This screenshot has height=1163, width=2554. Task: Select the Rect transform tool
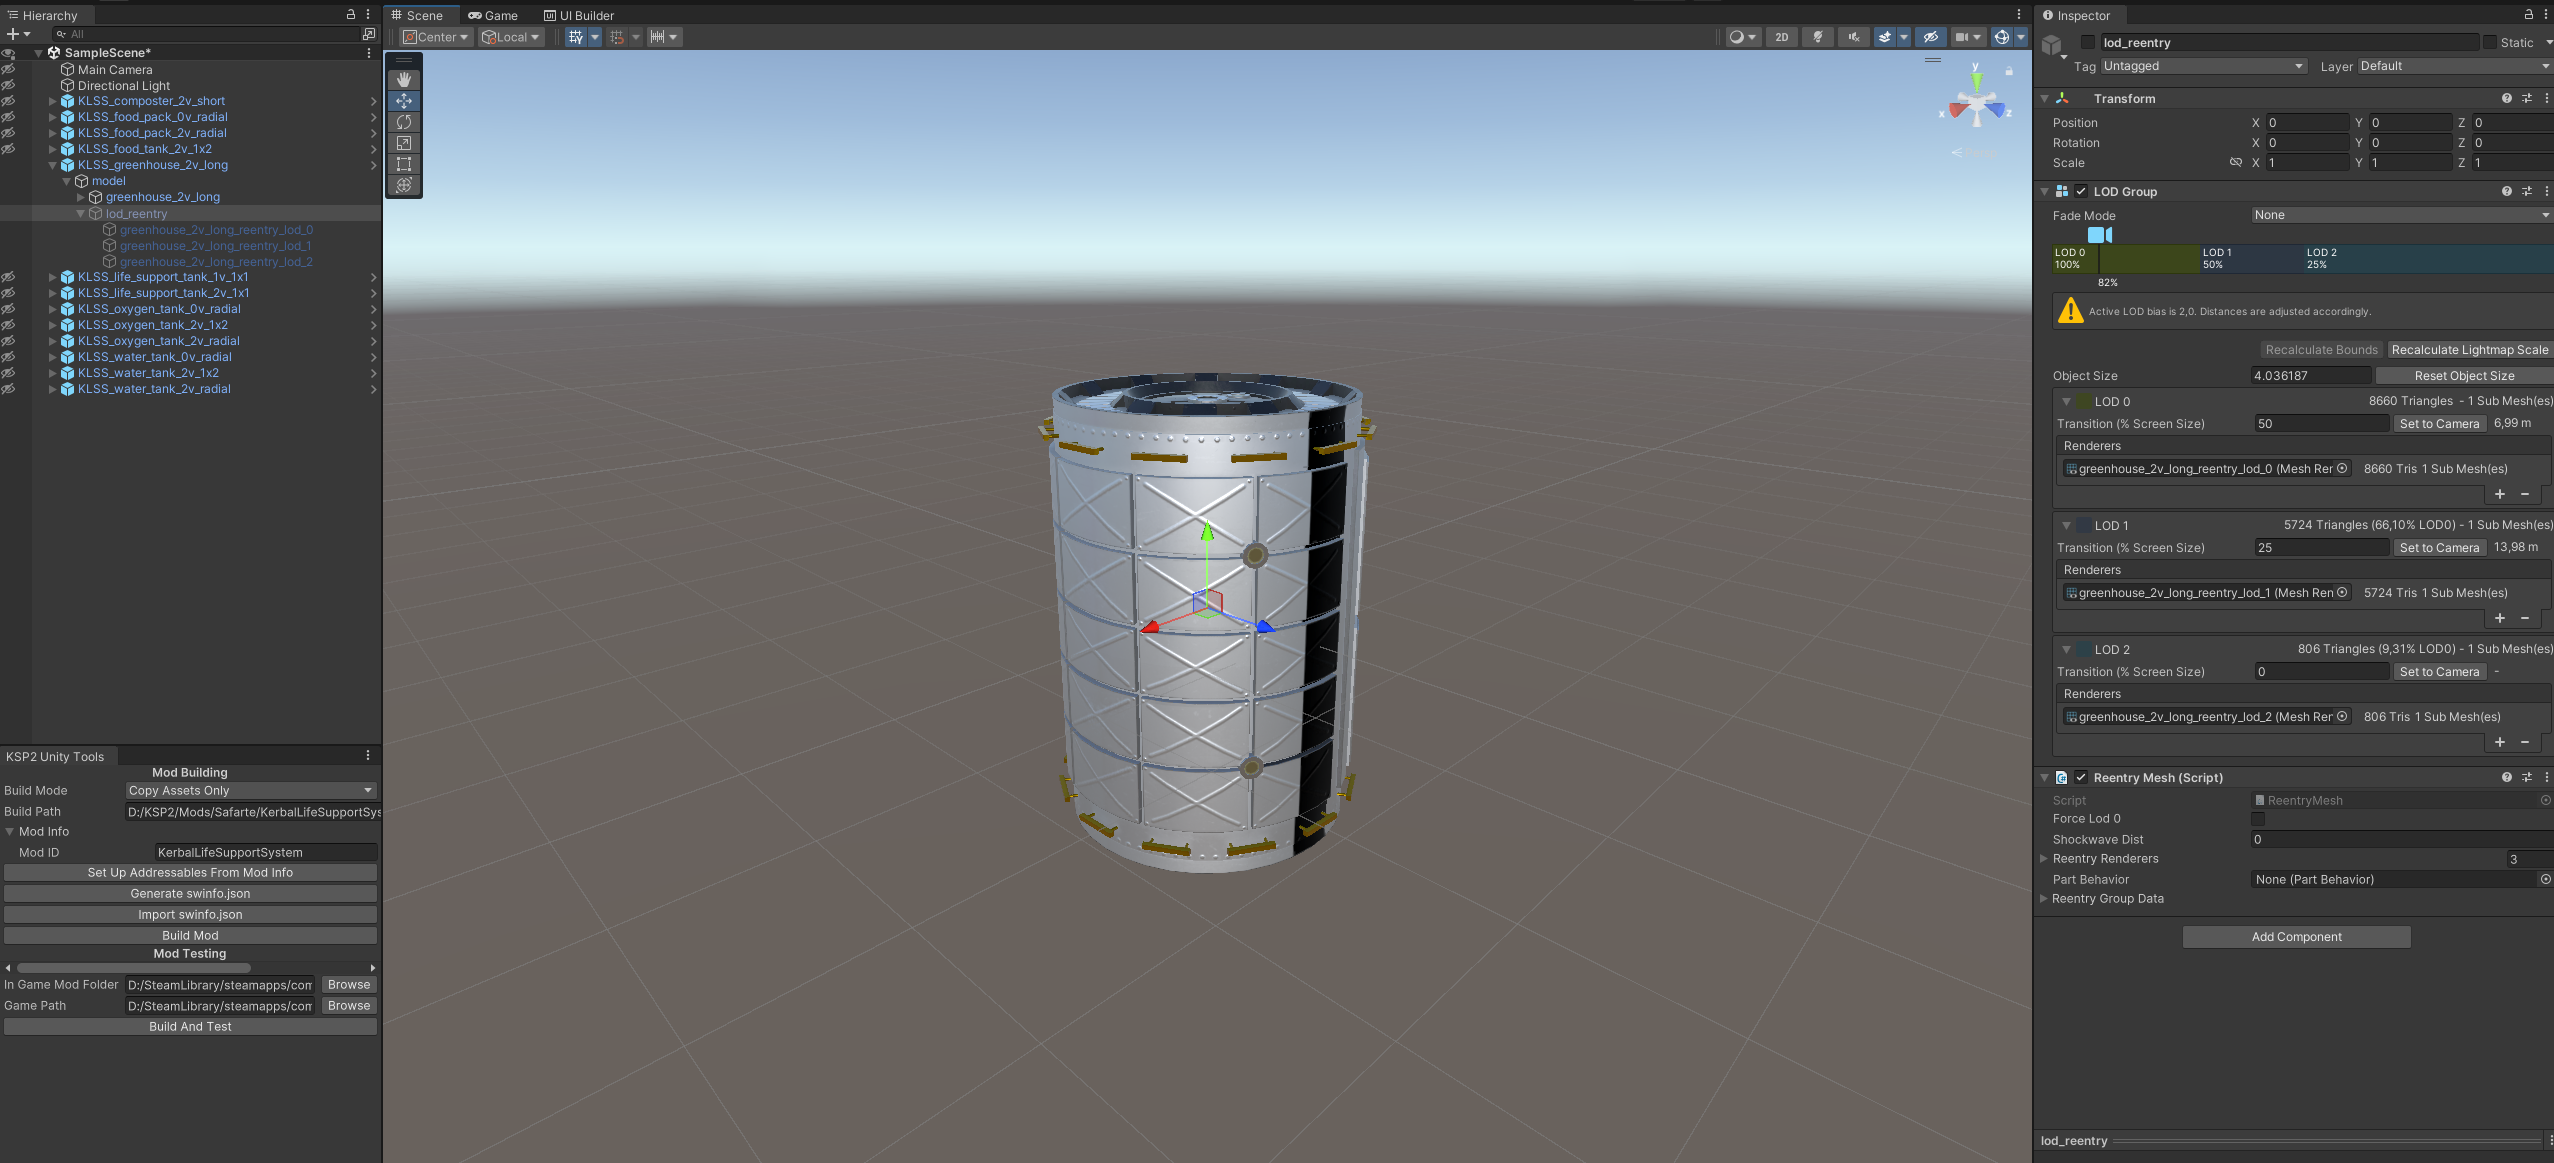click(404, 164)
